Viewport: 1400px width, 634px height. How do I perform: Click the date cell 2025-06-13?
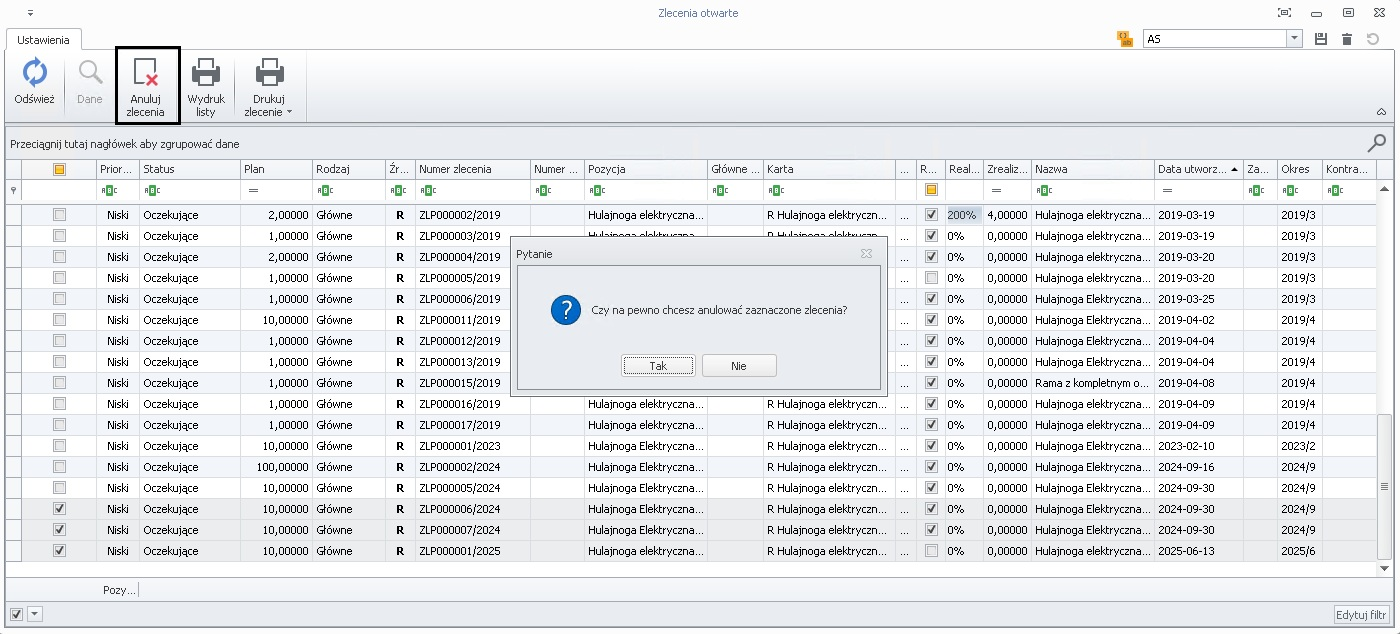(x=1199, y=551)
